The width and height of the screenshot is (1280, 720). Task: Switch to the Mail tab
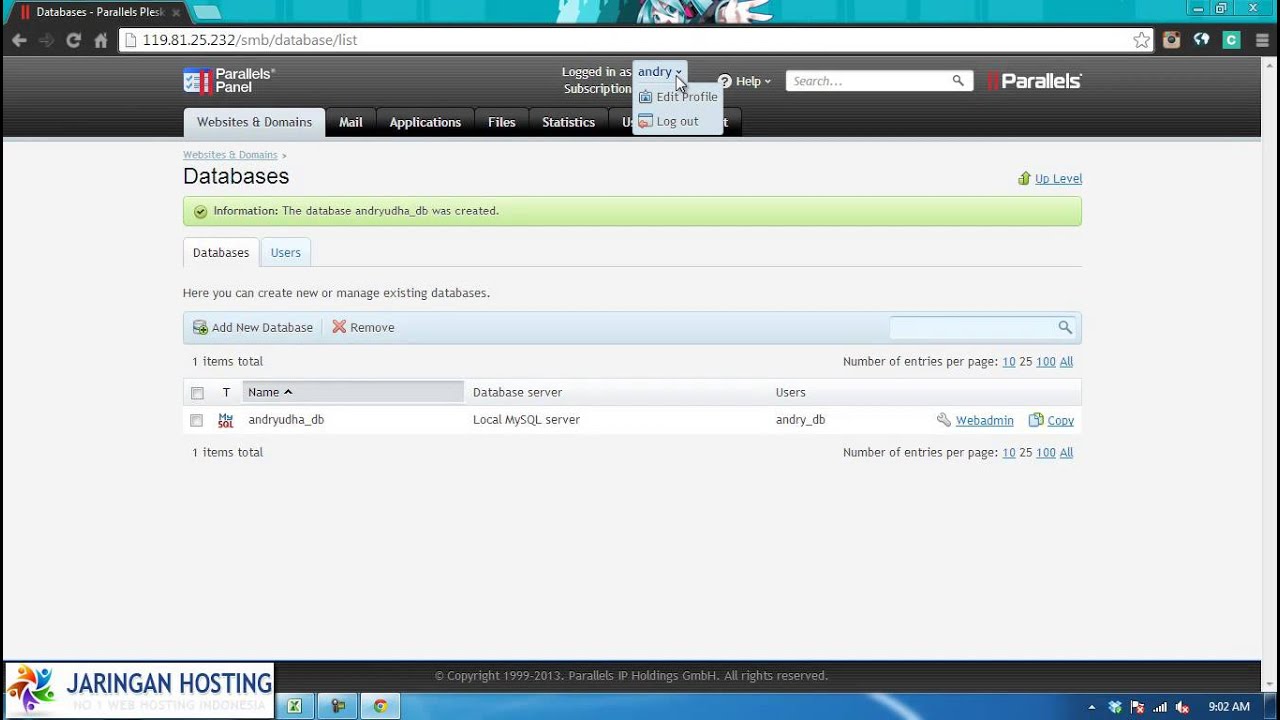350,122
